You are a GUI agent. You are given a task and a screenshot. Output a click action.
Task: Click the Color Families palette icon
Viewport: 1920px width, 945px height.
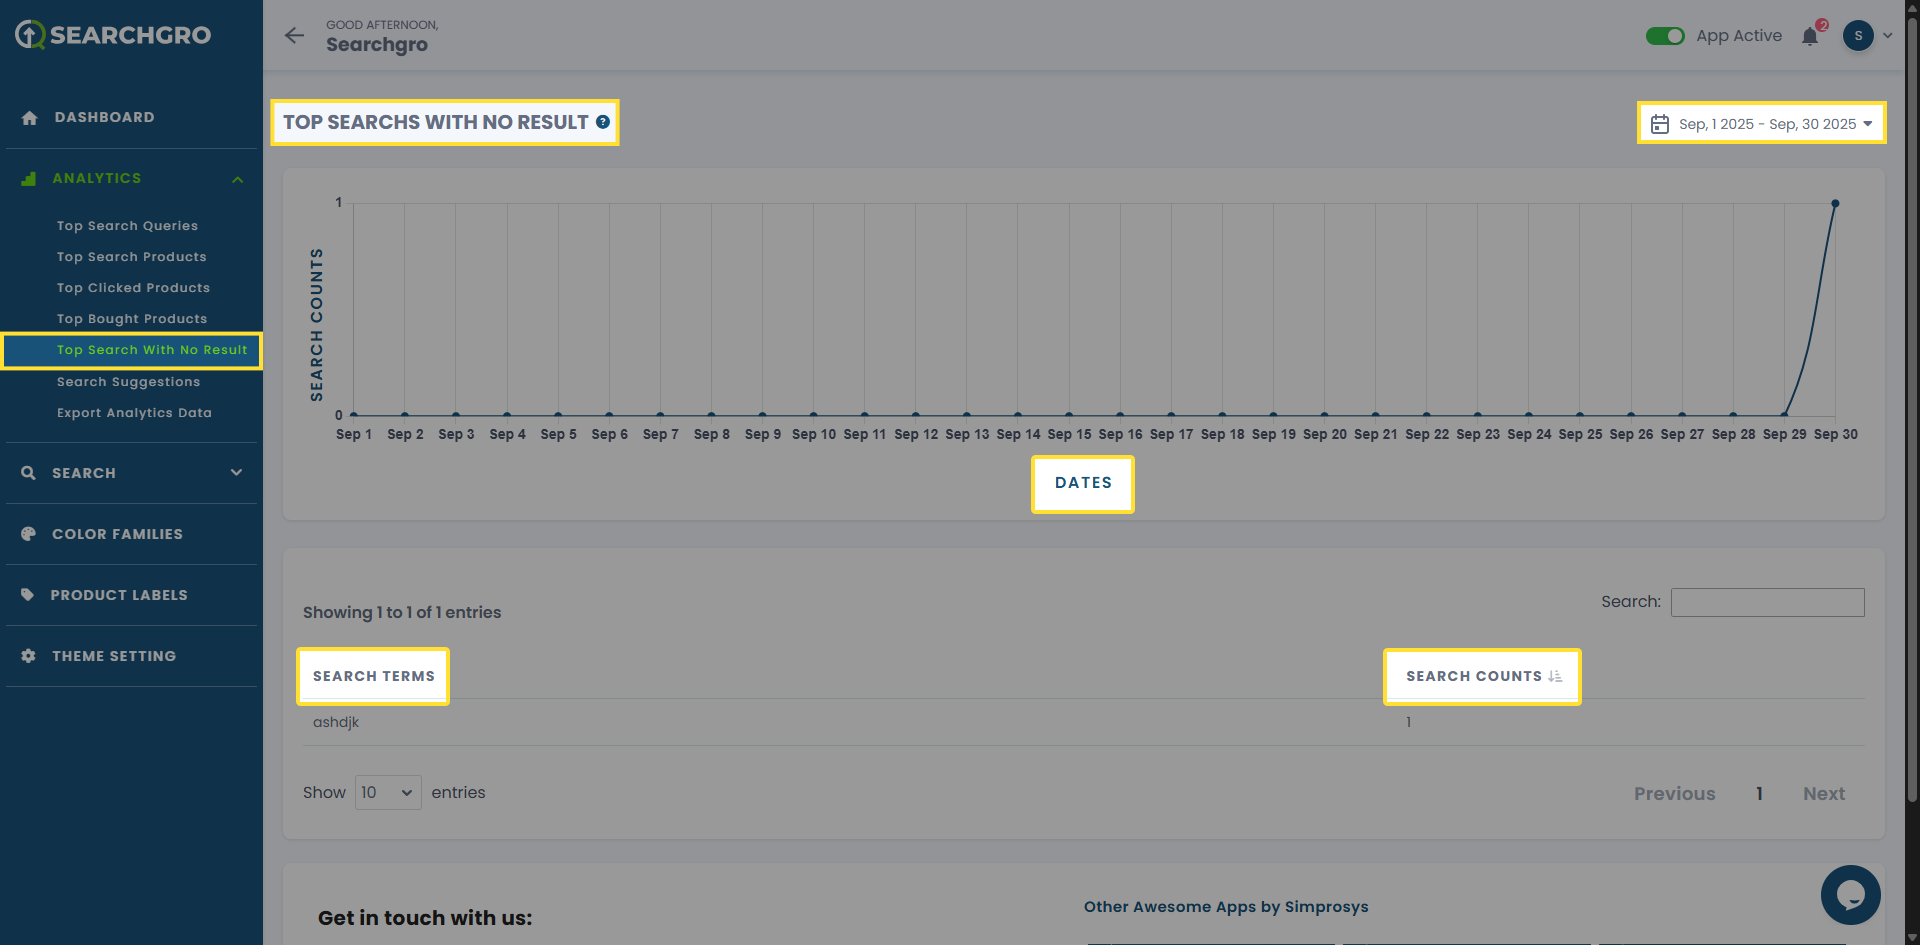(x=29, y=534)
